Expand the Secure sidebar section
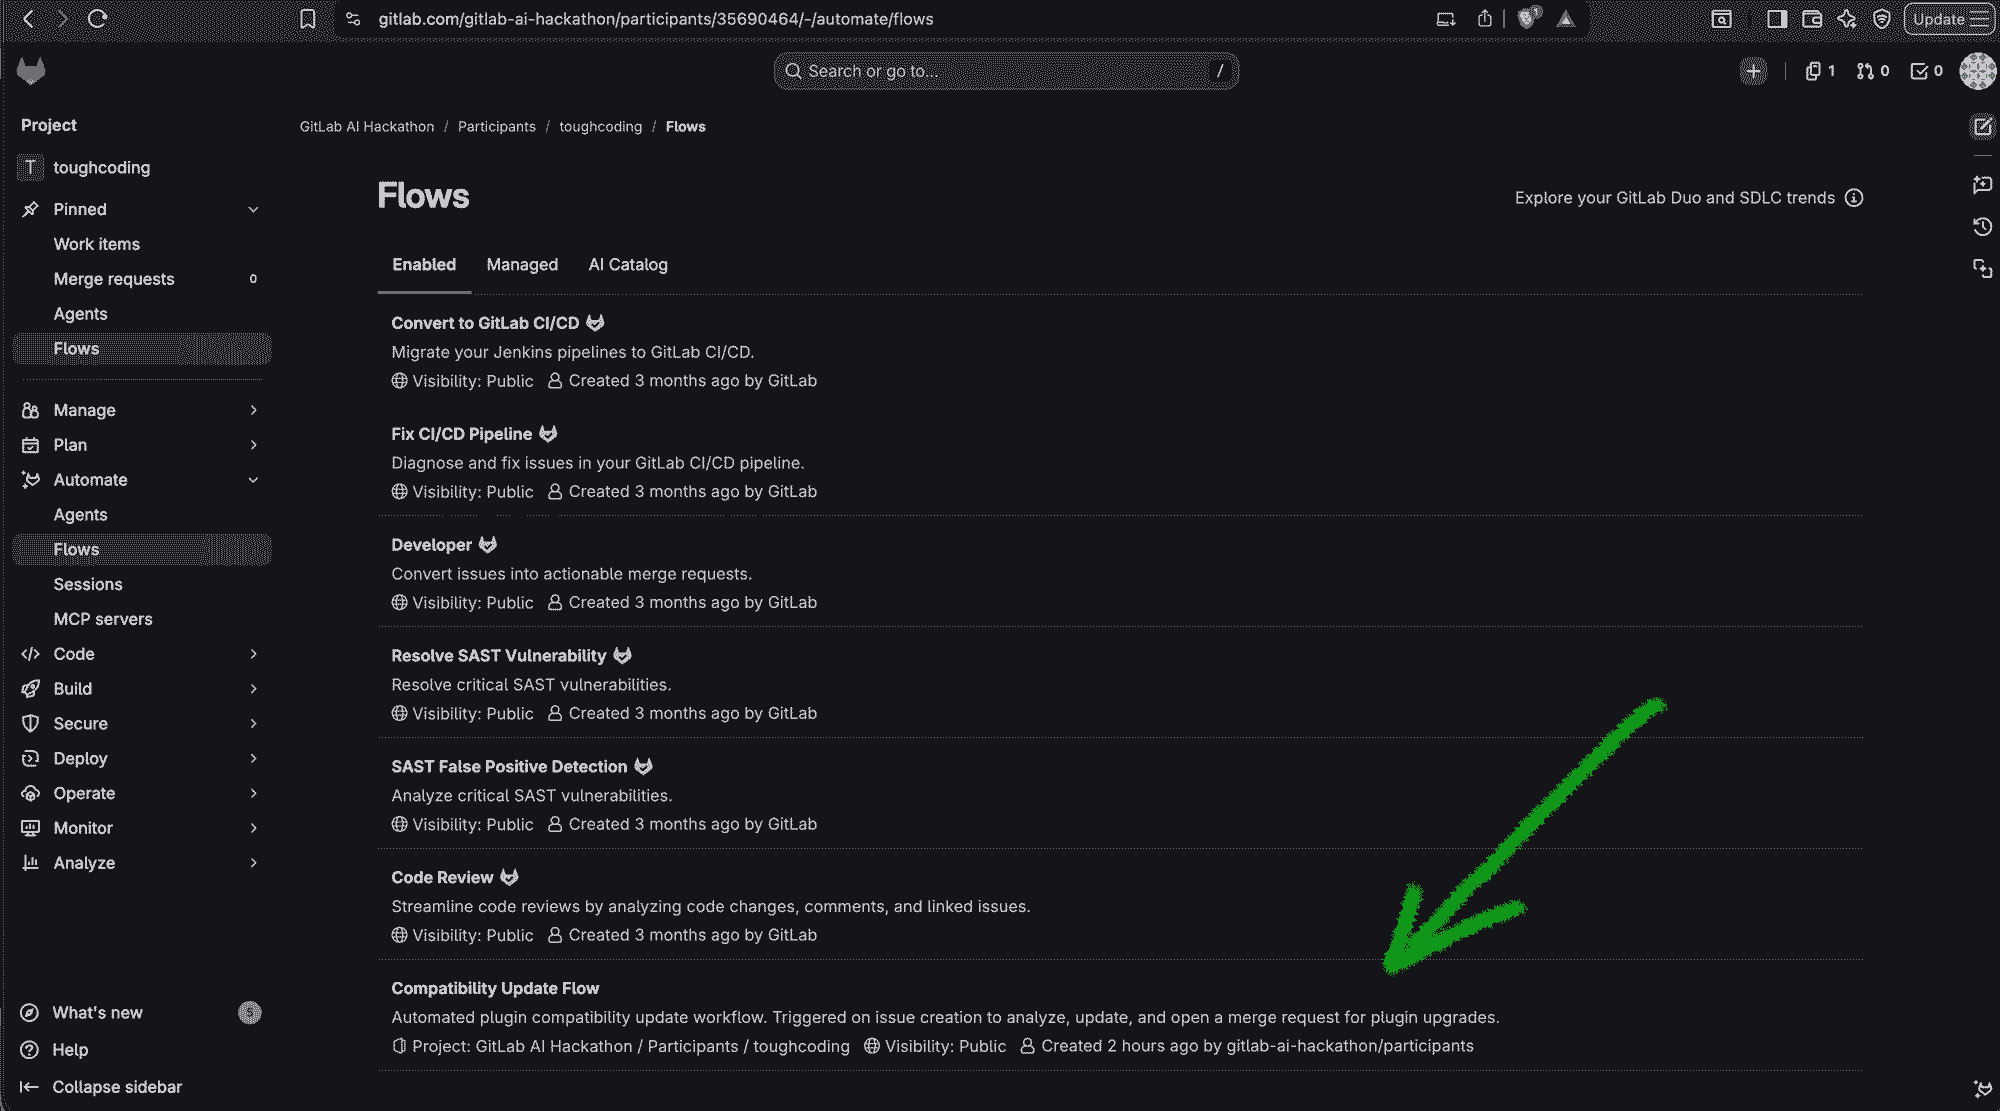Screen dimensions: 2000x1111 253,724
